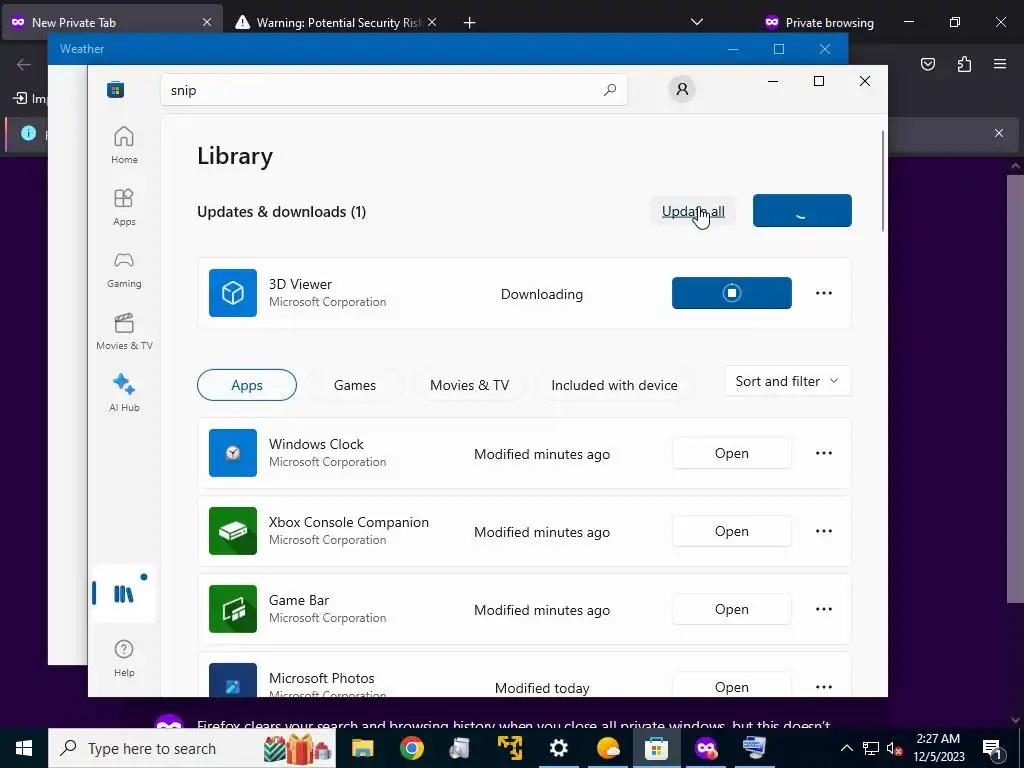Image resolution: width=1024 pixels, height=768 pixels.
Task: Open more options for Xbox Console Companion
Action: pyautogui.click(x=824, y=531)
